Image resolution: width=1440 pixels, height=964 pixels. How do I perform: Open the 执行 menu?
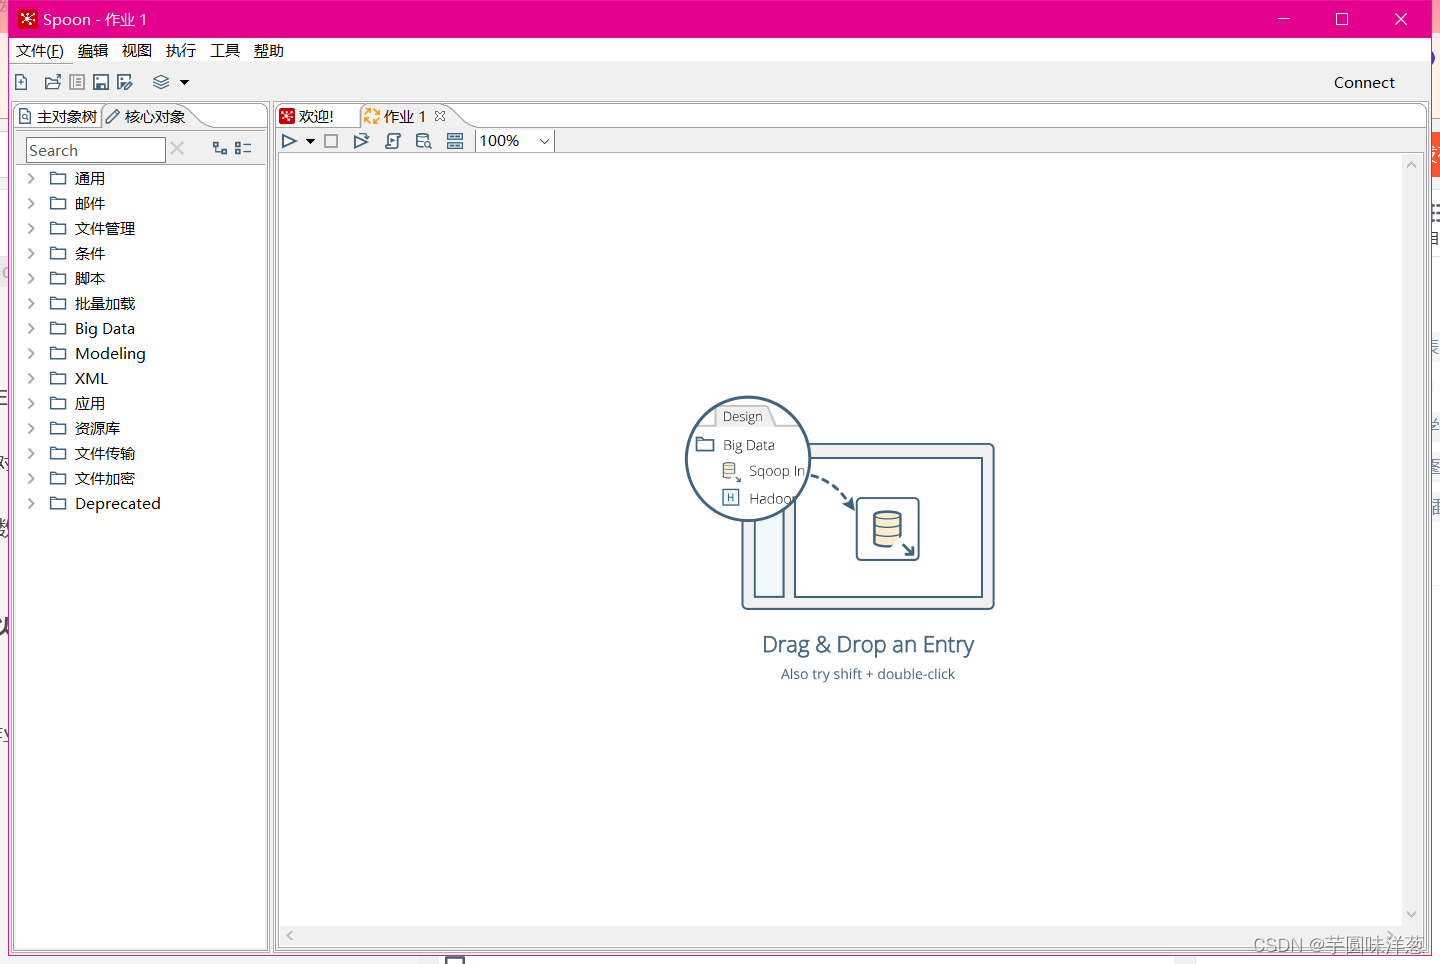[181, 51]
